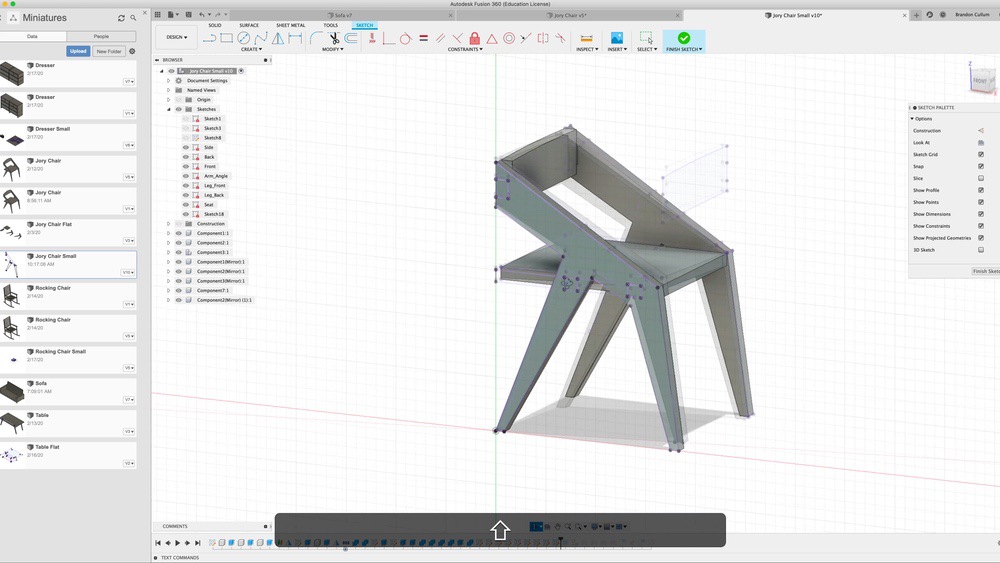Viewport: 1000px width, 563px height.
Task: Apply the Fix/Unfix lock constraint
Action: point(475,38)
